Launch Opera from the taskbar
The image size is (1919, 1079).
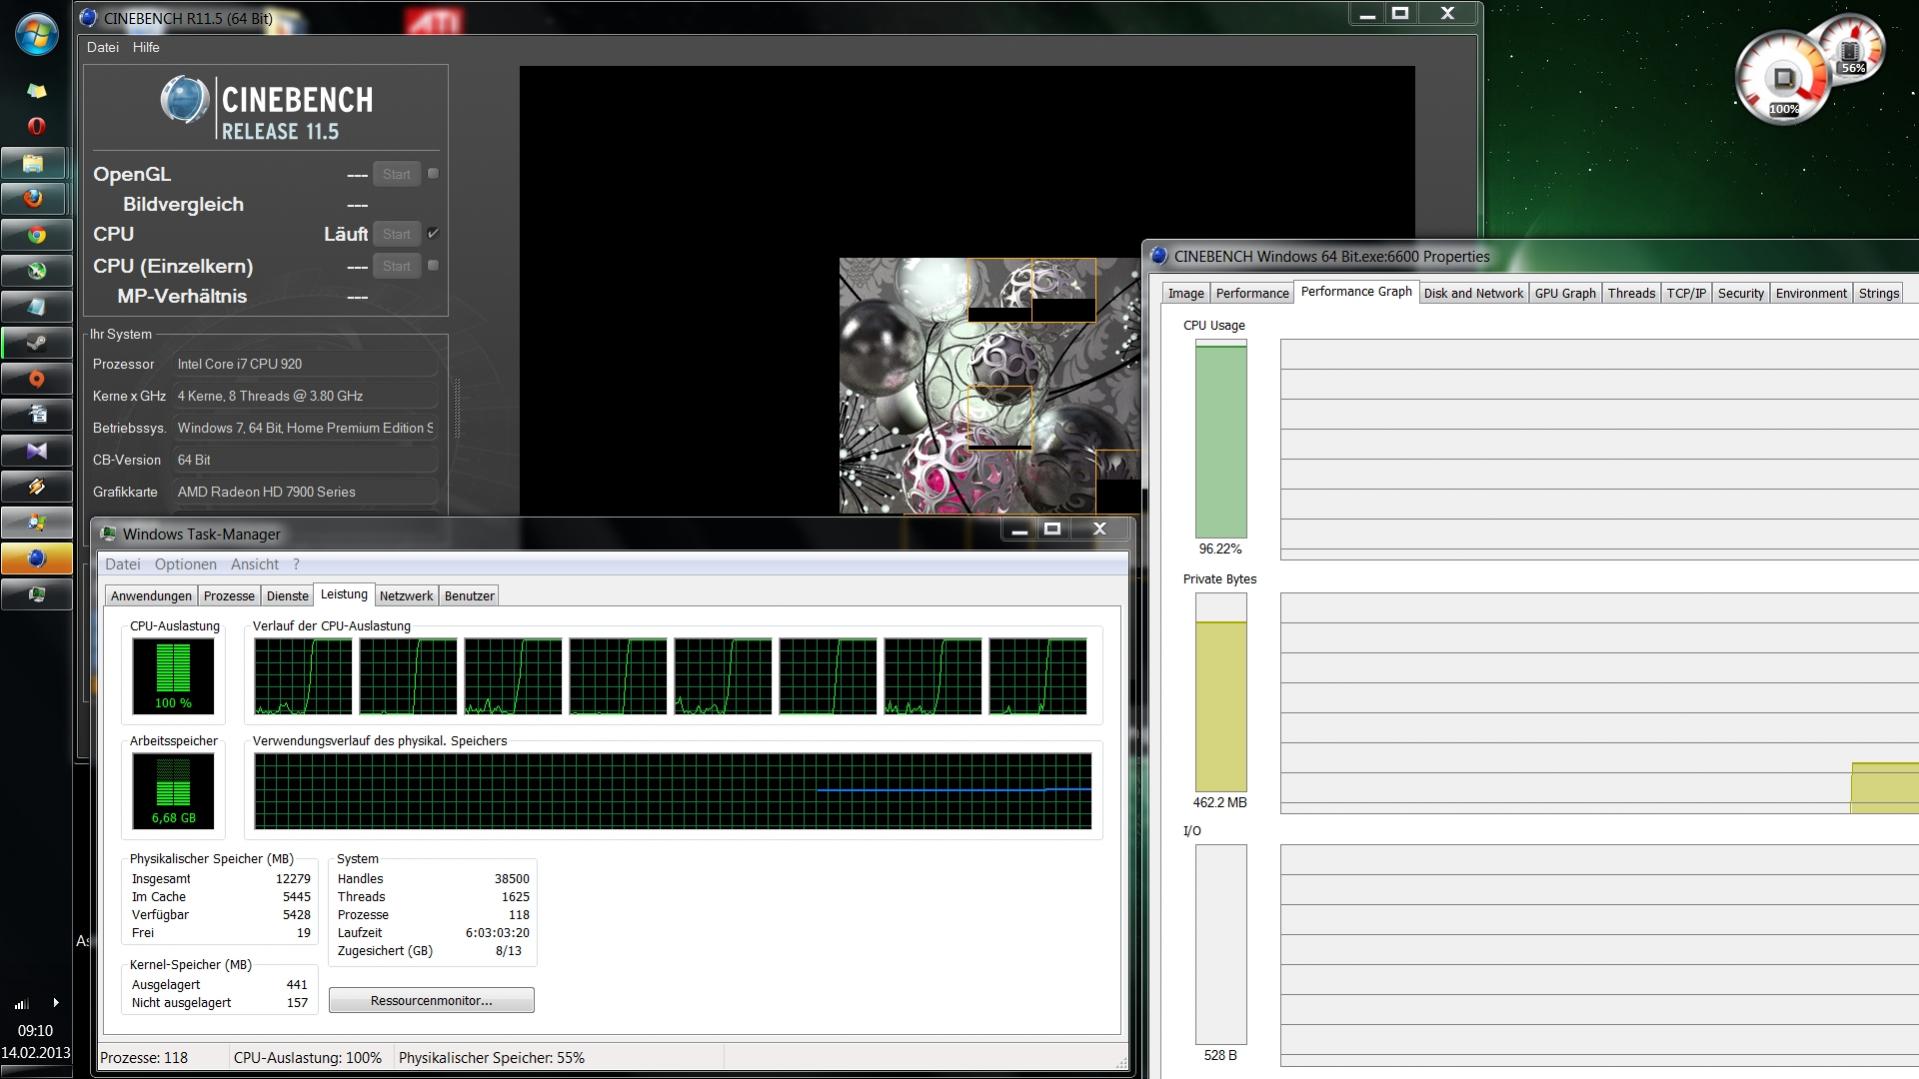click(36, 126)
